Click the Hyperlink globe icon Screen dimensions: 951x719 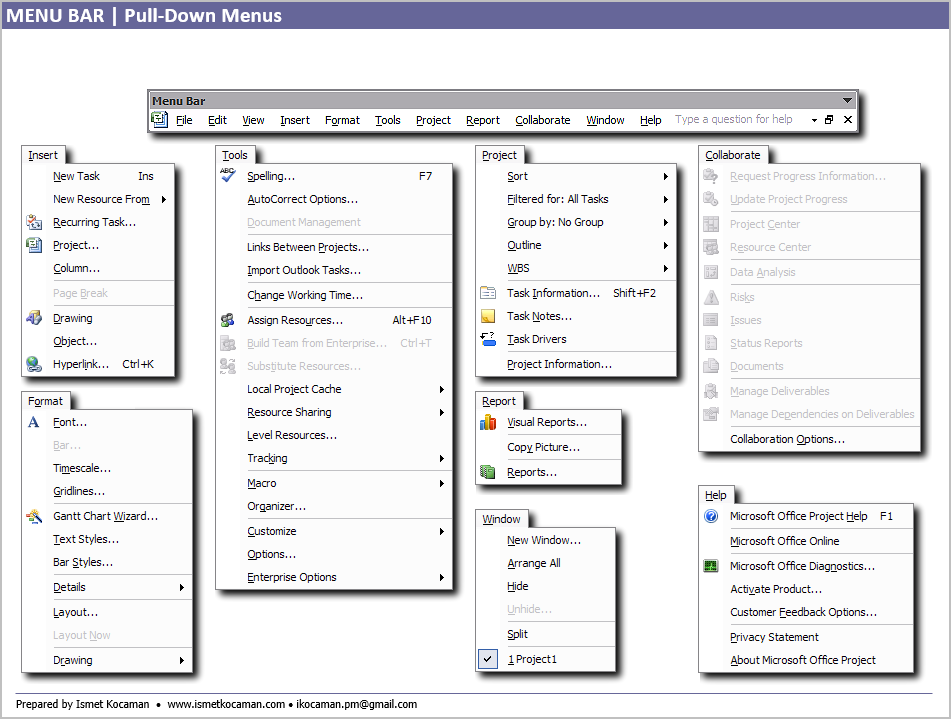[34, 365]
